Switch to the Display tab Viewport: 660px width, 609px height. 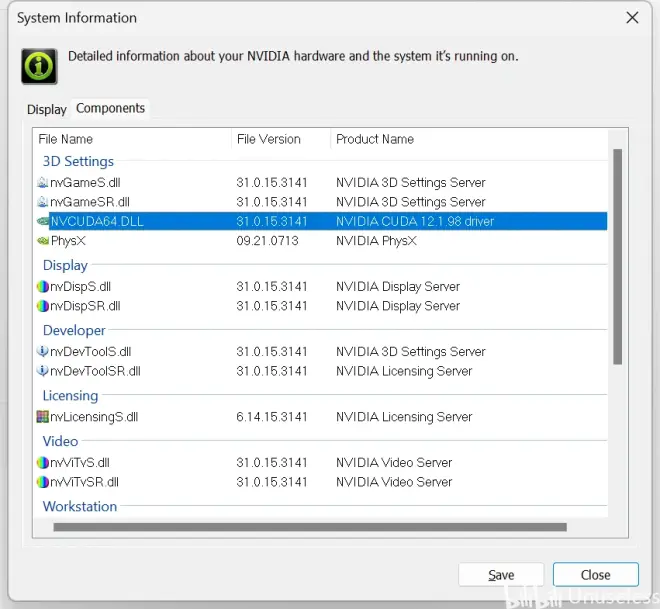47,109
